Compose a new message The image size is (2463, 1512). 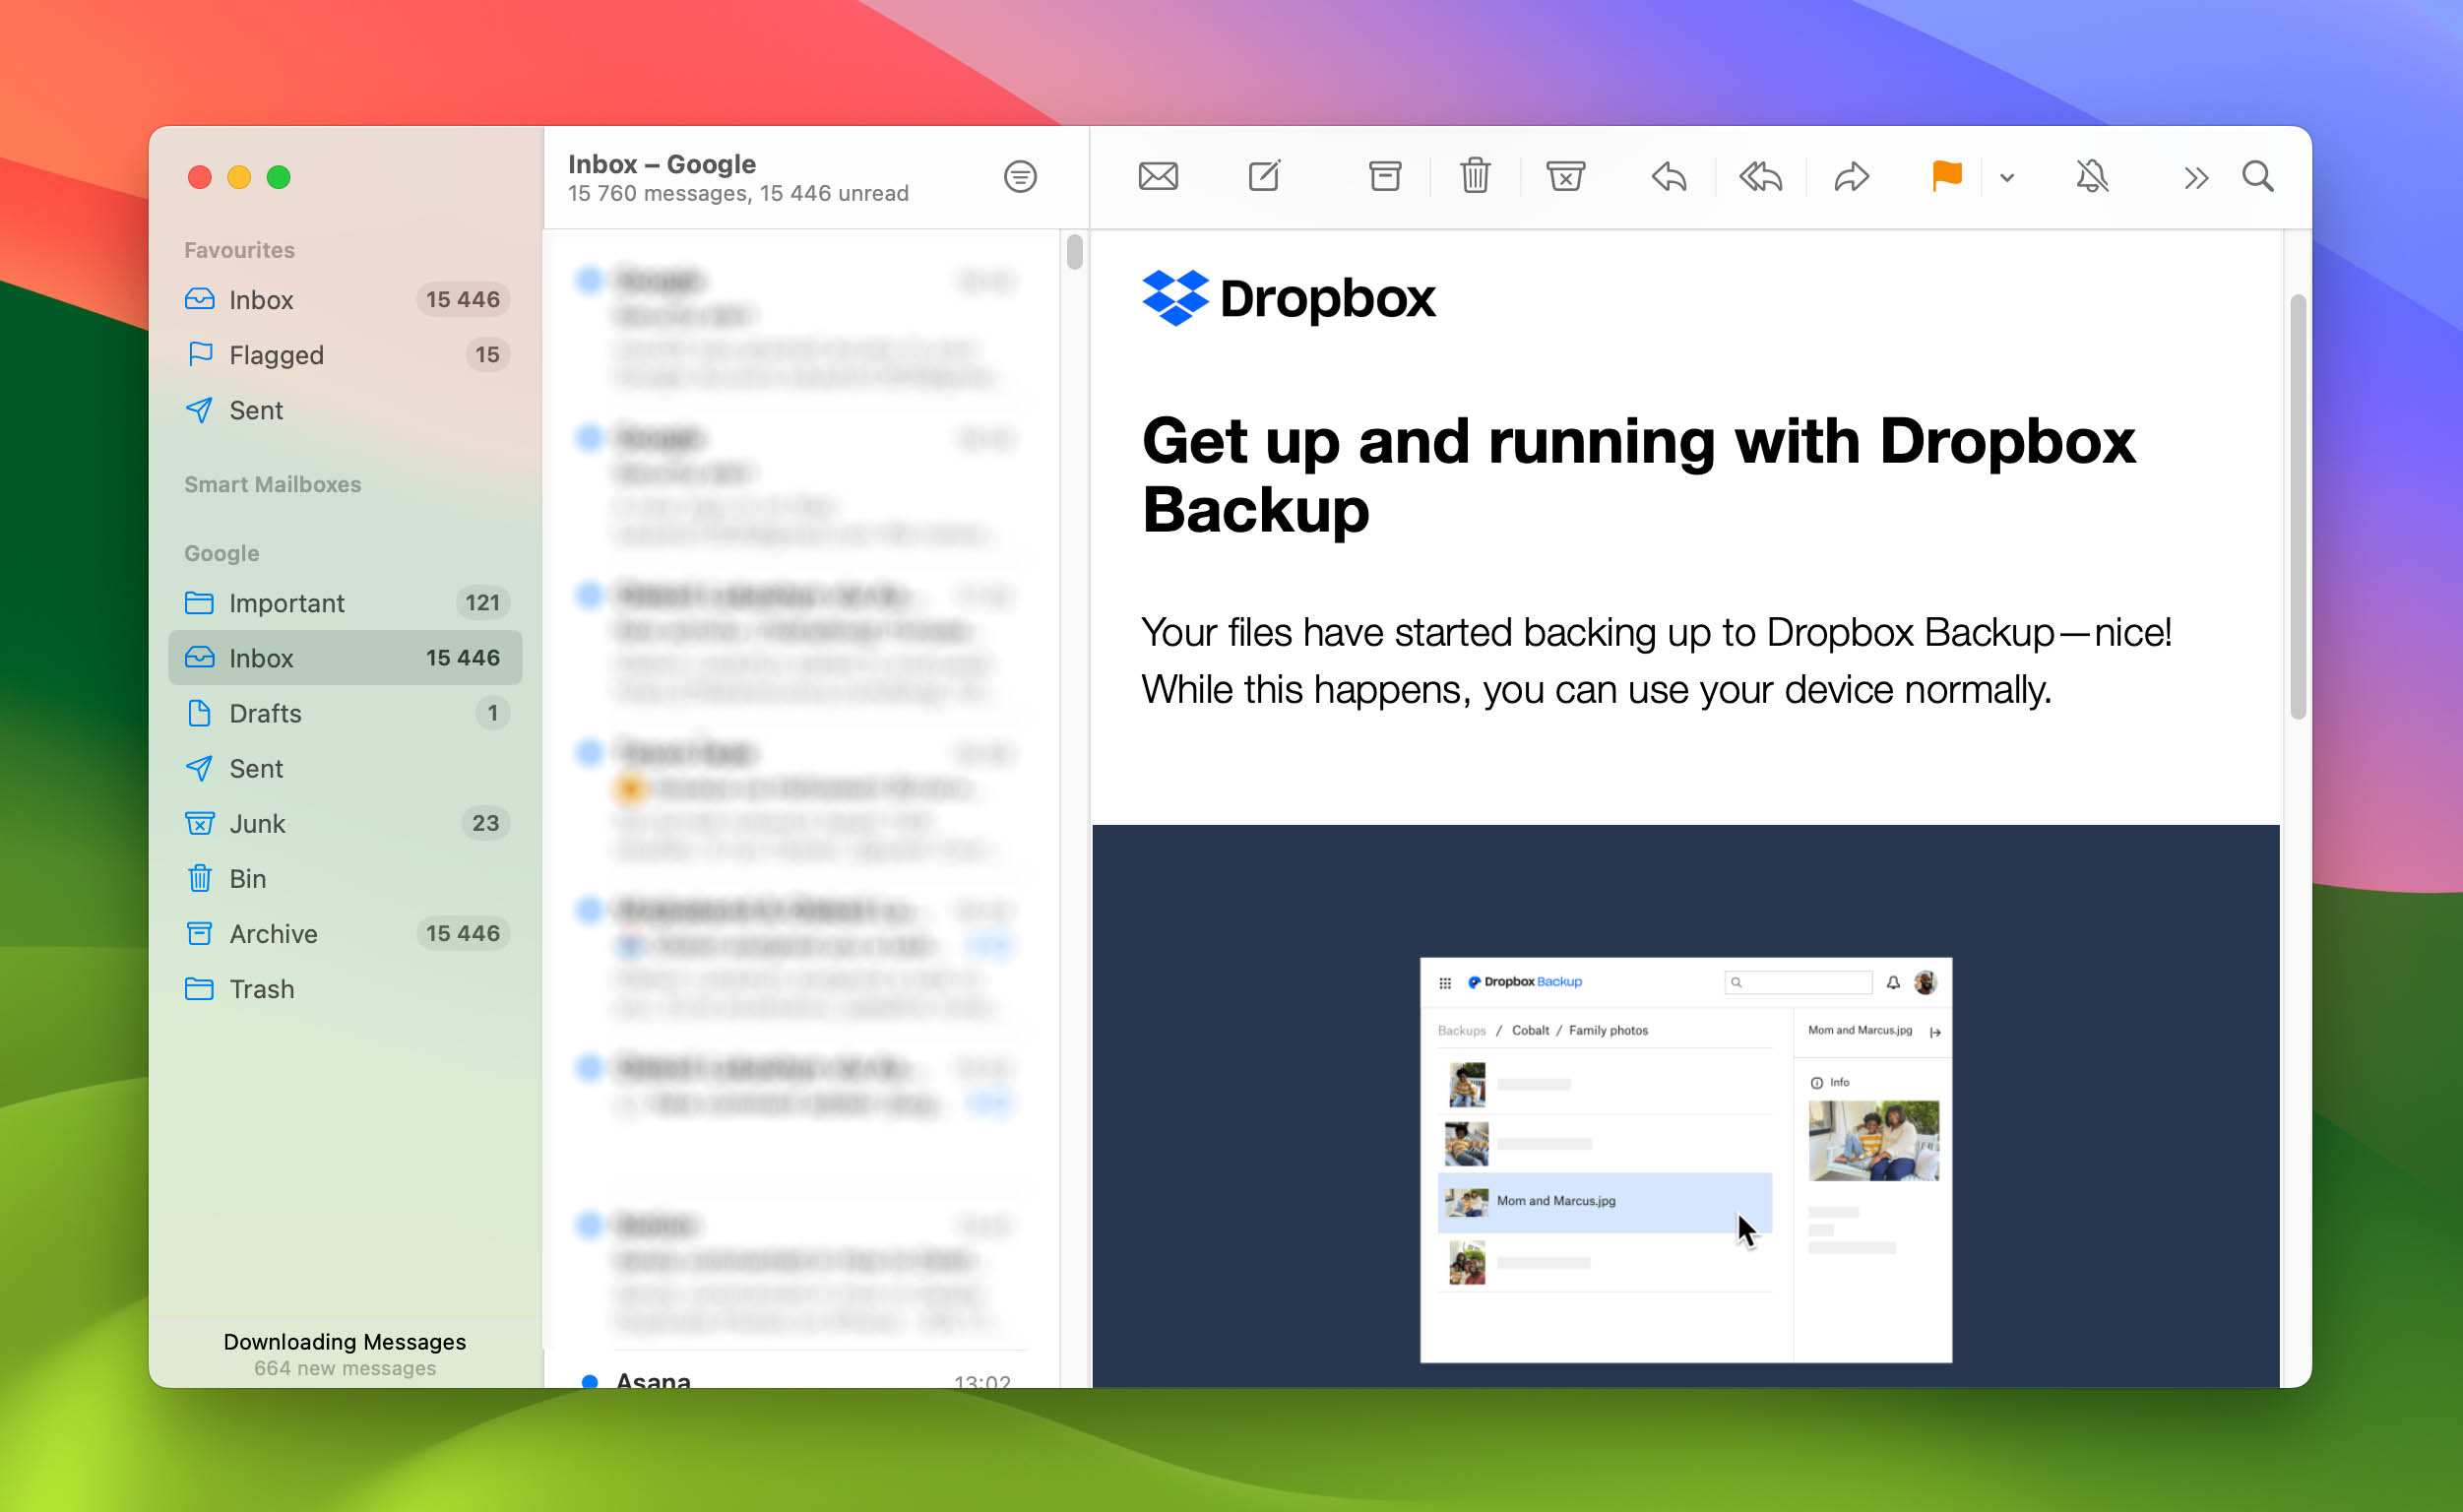[x=1264, y=176]
